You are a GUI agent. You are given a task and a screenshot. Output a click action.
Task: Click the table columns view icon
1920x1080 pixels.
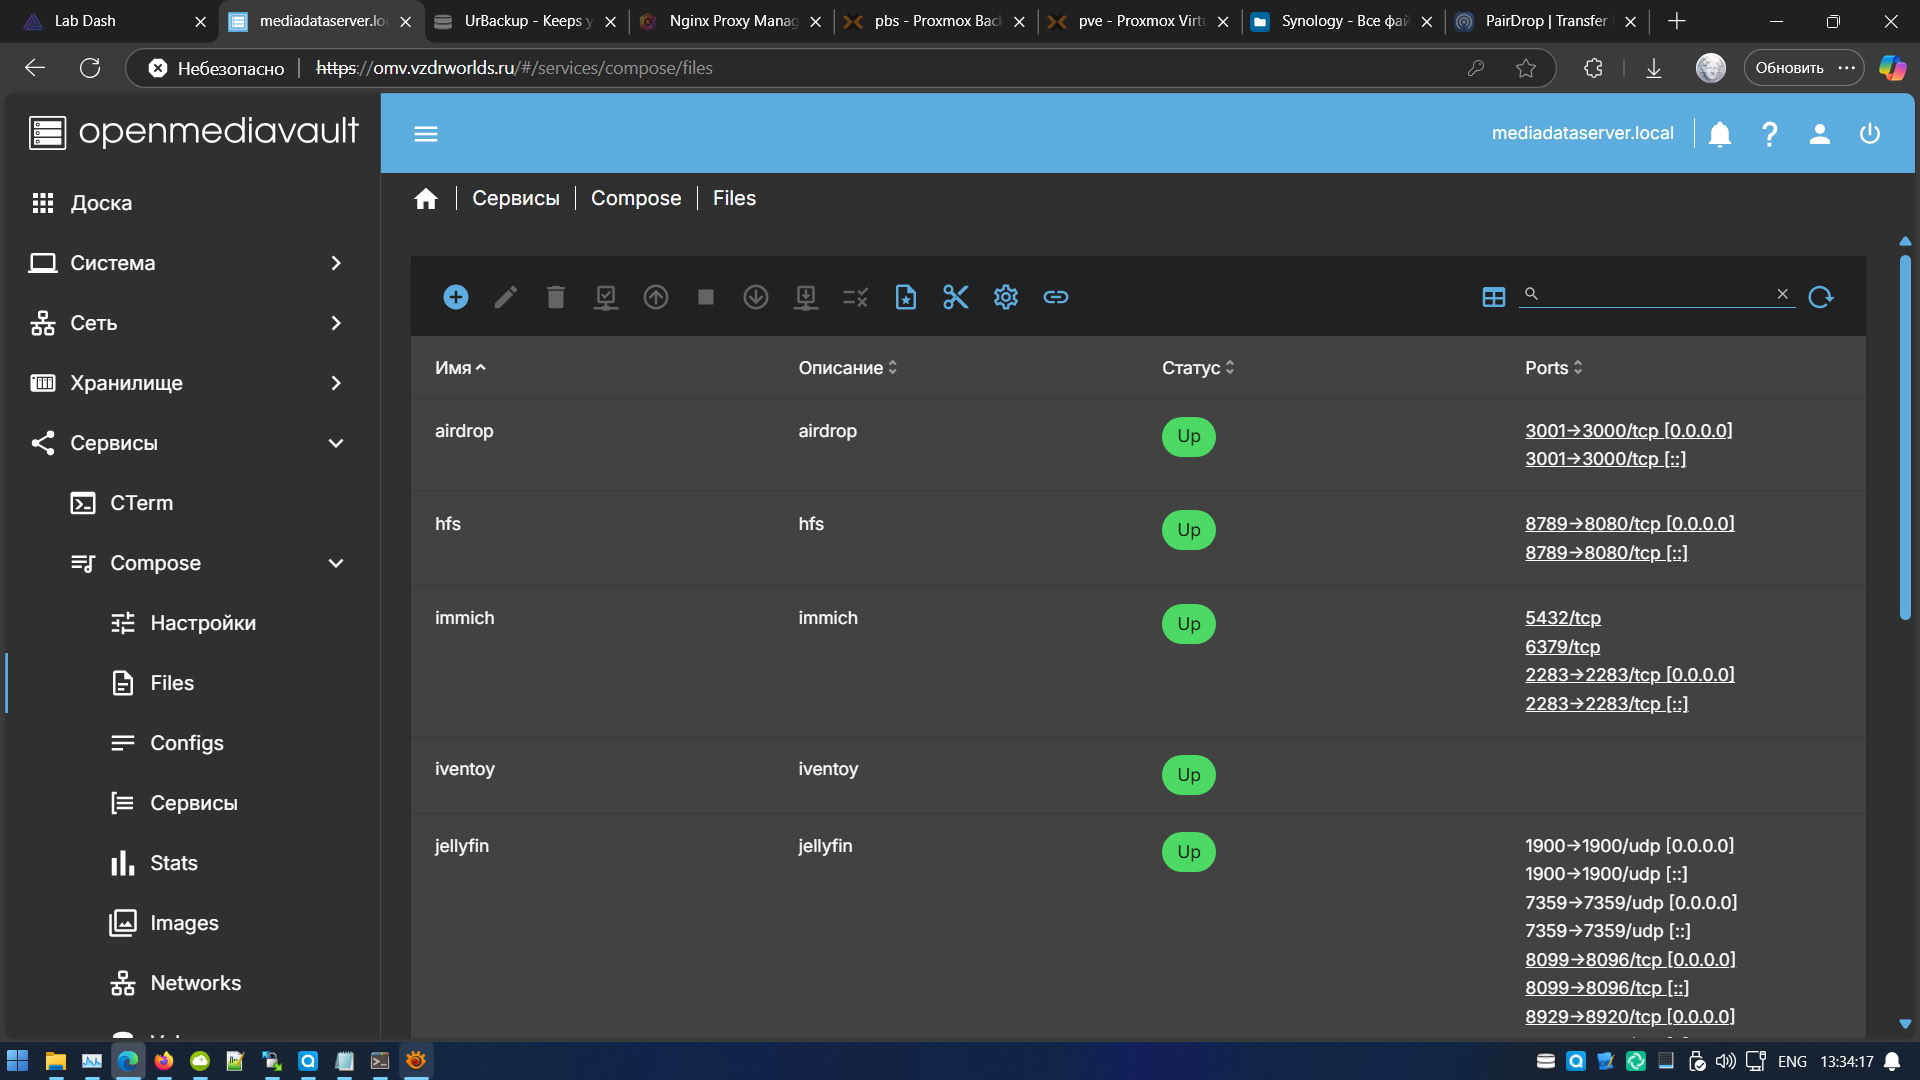(1493, 297)
